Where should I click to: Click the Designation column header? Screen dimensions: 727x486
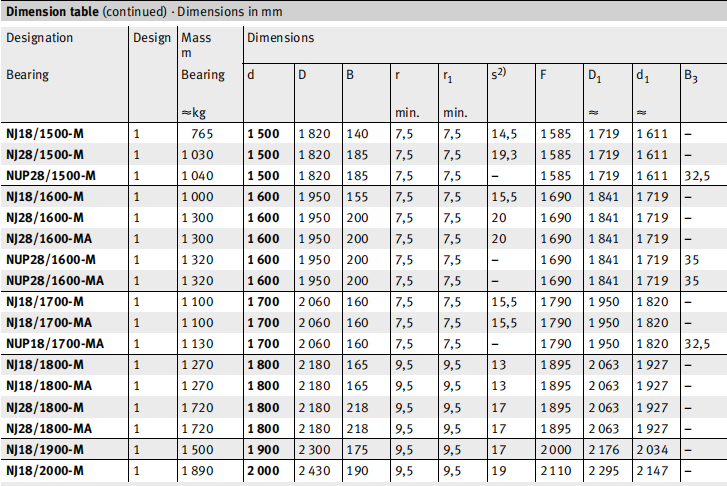[40, 38]
